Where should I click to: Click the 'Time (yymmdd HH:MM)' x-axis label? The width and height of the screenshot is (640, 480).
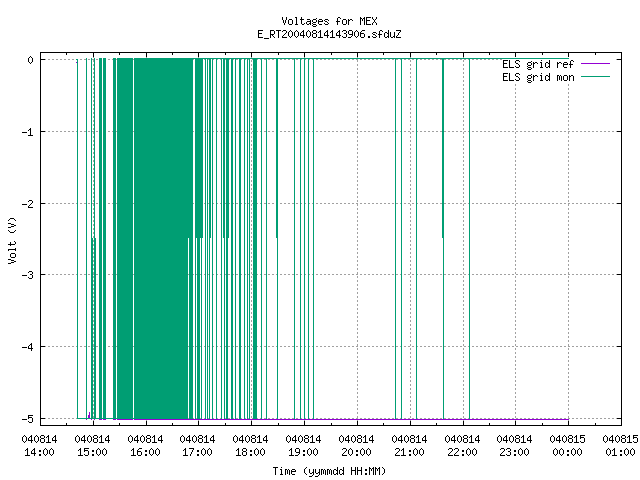coord(329,471)
